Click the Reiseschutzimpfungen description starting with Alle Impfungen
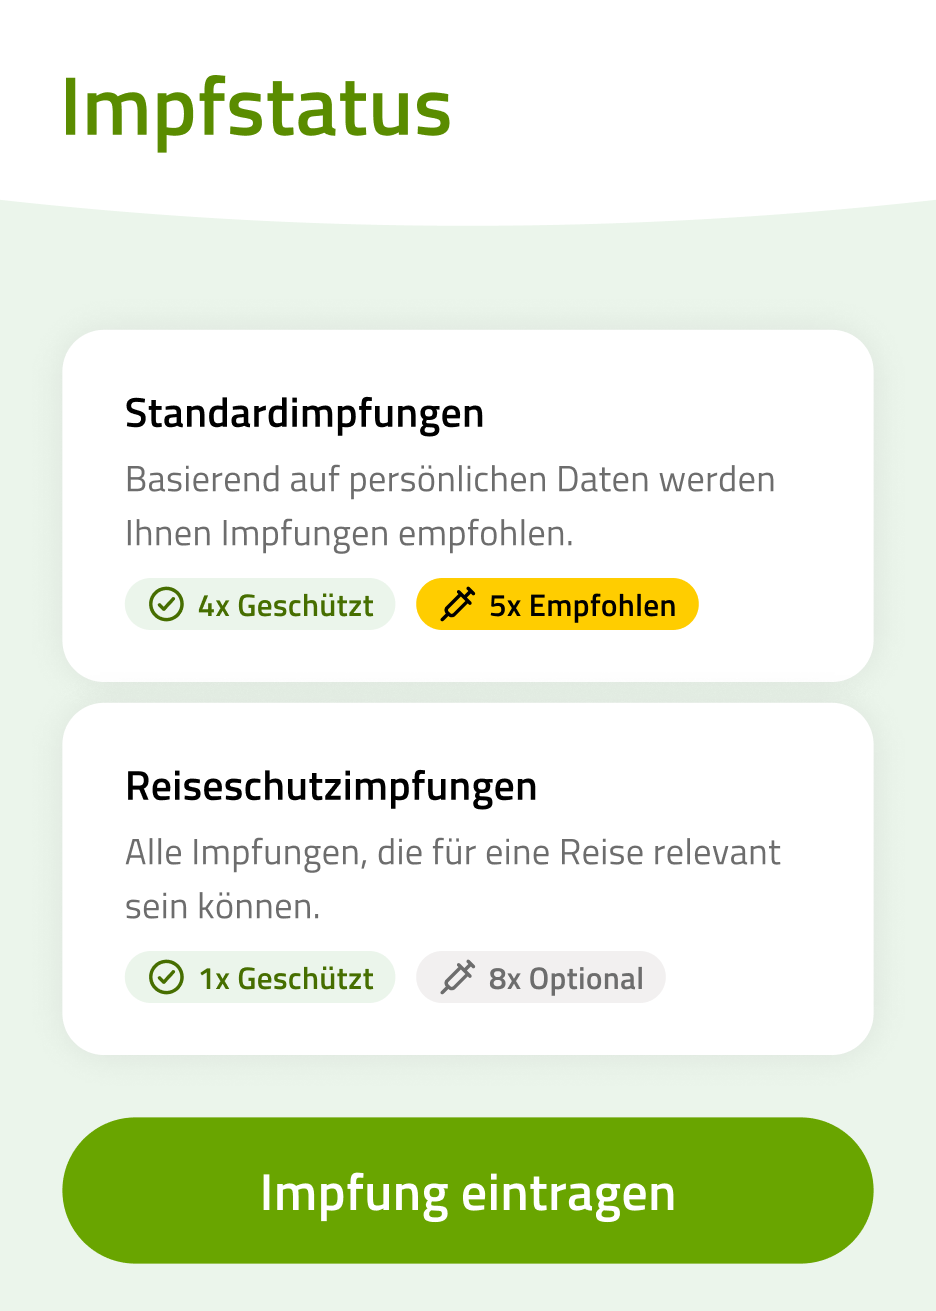Screen dimensions: 936x1311 (452, 853)
